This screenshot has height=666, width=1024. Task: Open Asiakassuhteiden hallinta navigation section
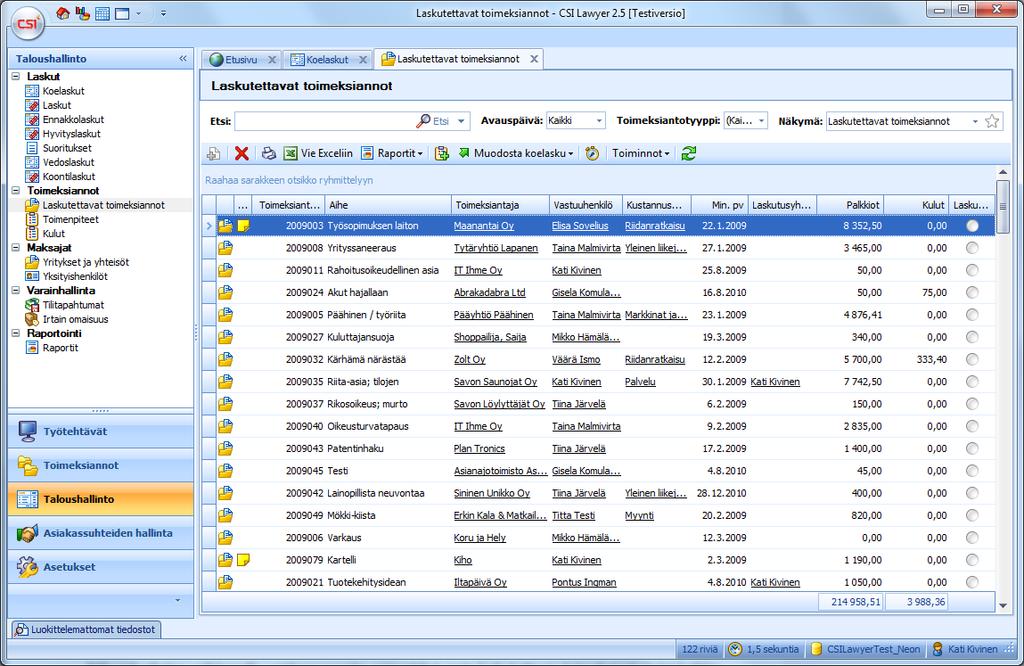point(101,533)
